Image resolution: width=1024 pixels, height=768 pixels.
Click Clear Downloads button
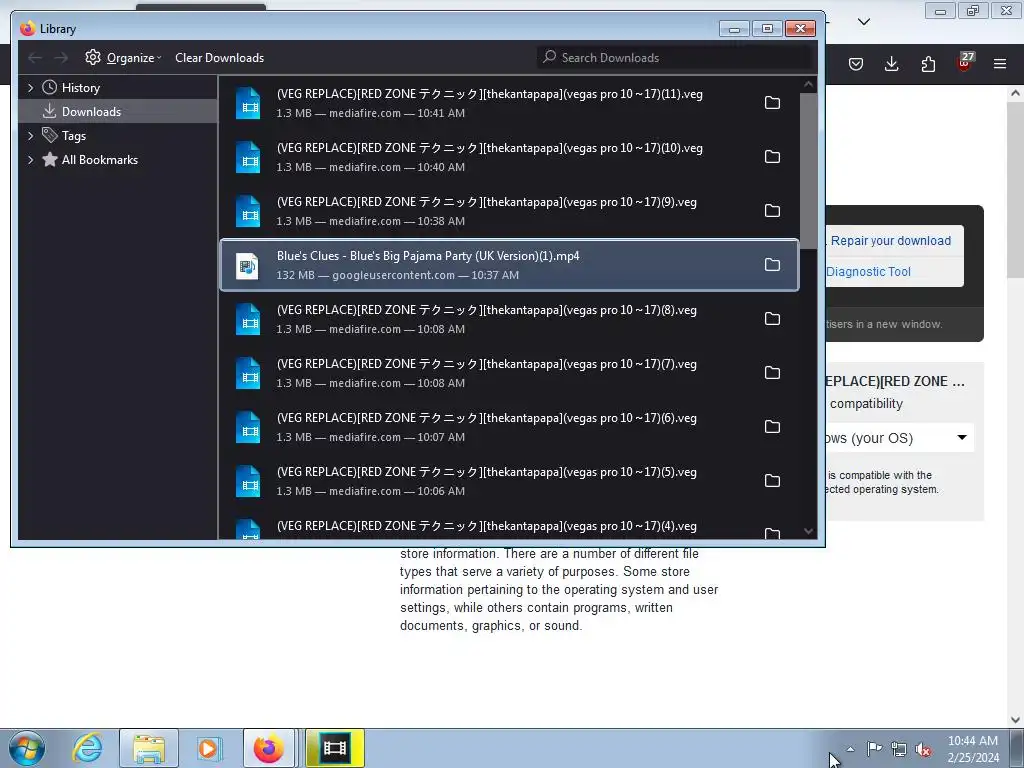coord(219,58)
